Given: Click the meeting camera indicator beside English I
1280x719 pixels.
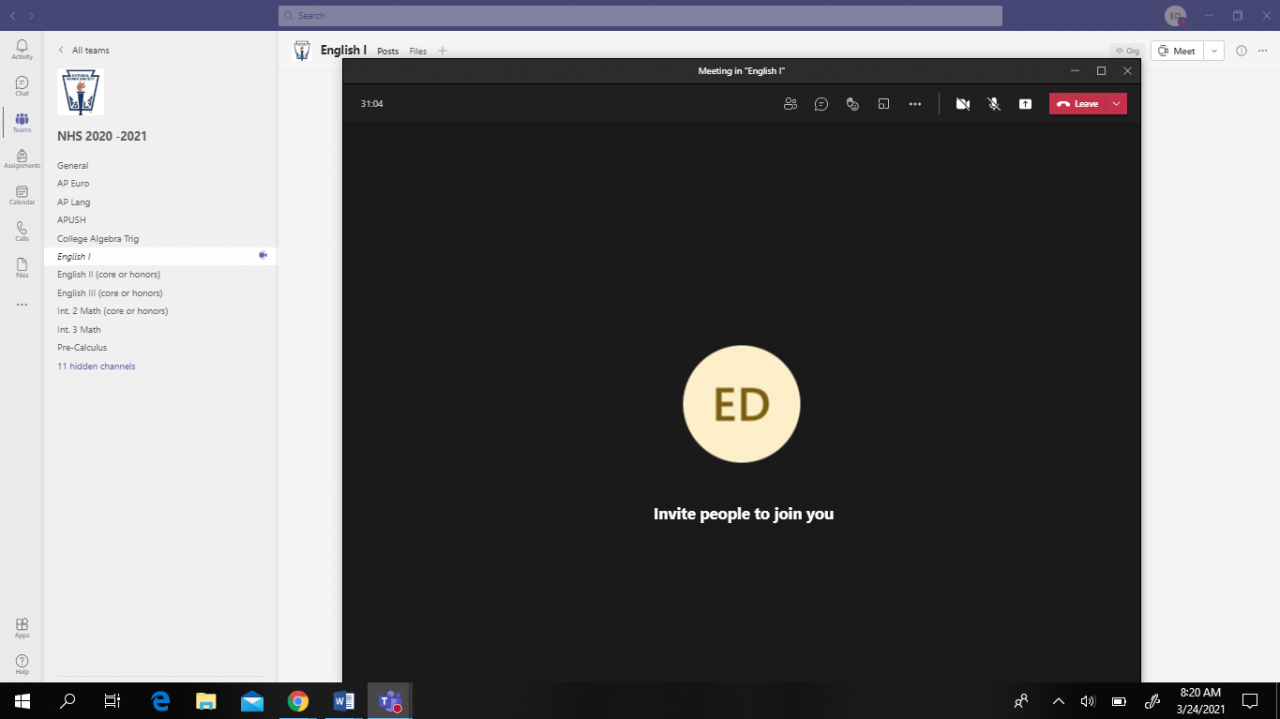Looking at the screenshot, I should pyautogui.click(x=262, y=256).
